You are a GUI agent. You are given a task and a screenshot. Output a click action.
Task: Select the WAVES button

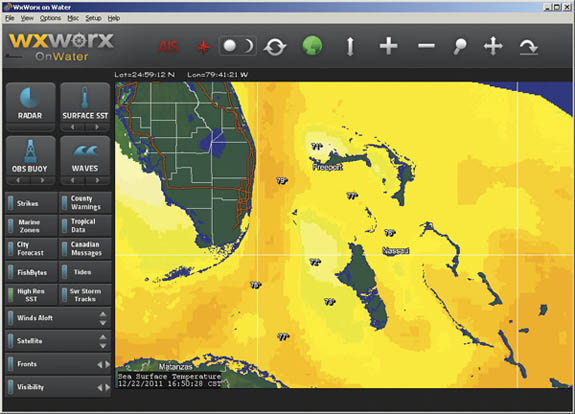pos(85,156)
